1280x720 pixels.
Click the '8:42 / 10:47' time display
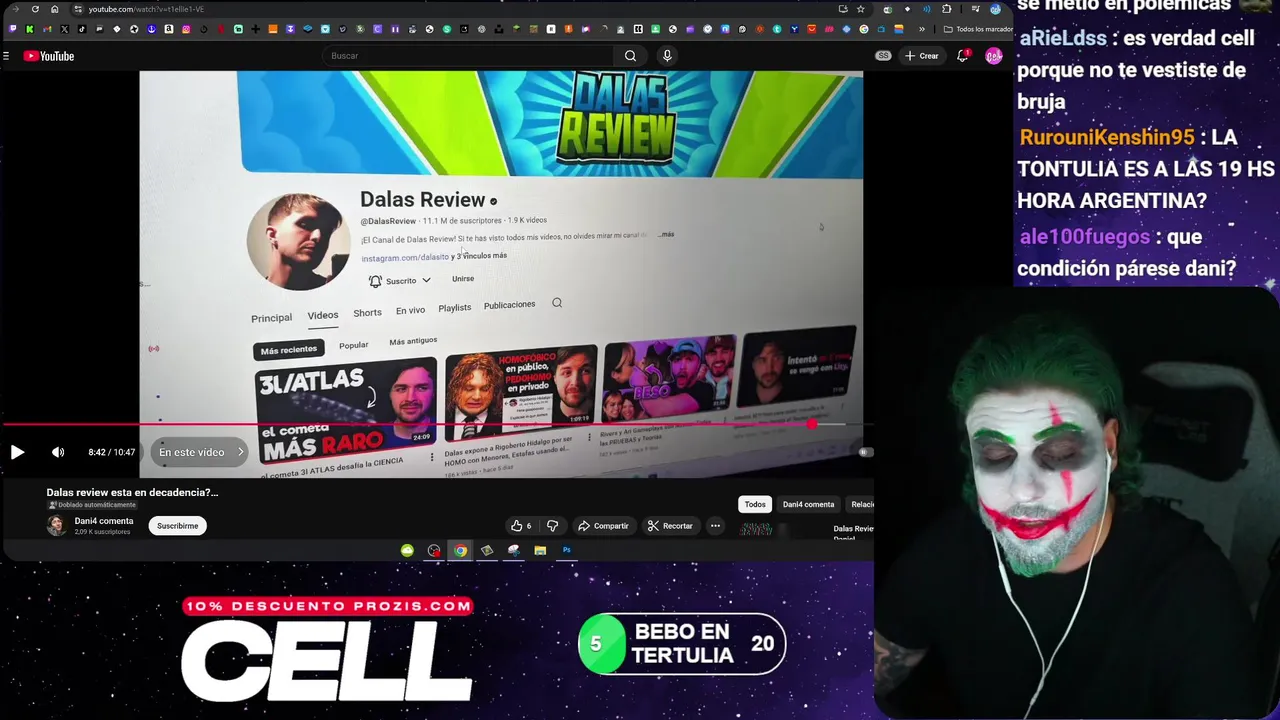click(x=111, y=452)
